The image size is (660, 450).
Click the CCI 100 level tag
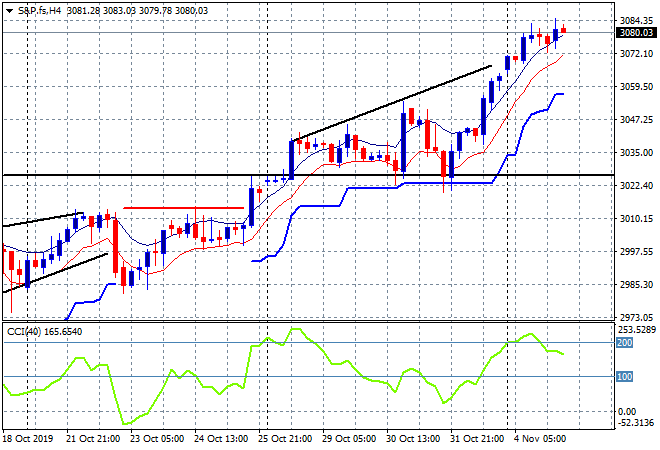624,376
